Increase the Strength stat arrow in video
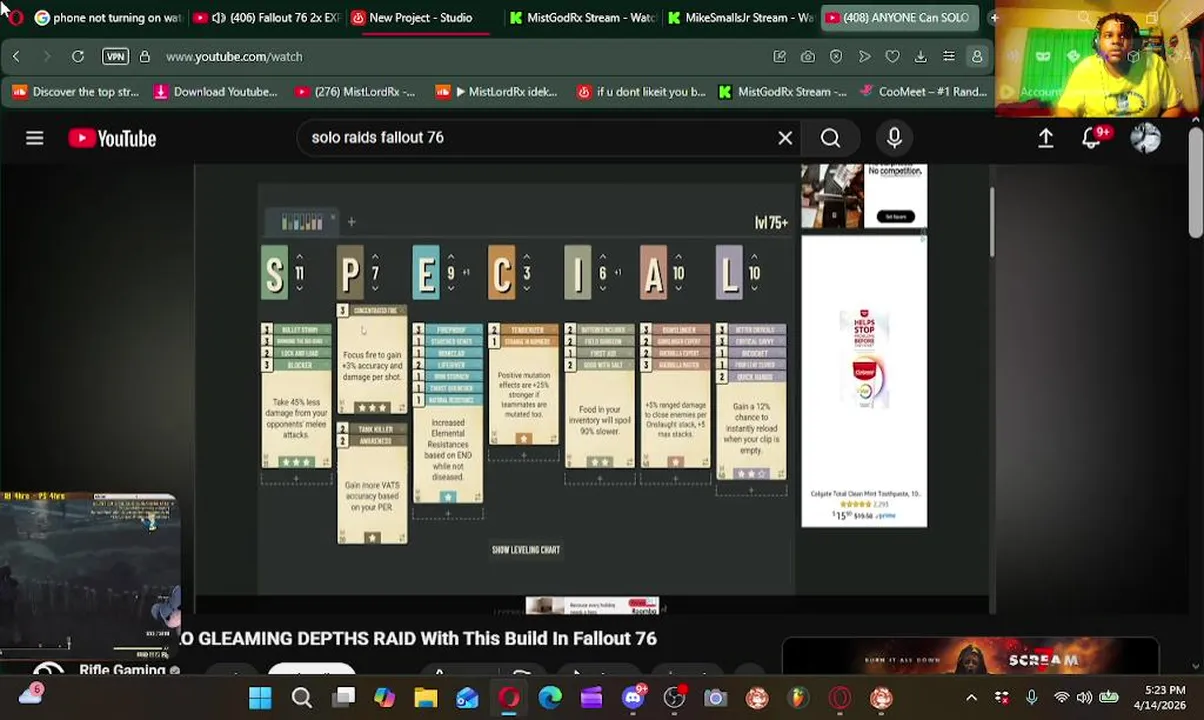 coord(298,257)
